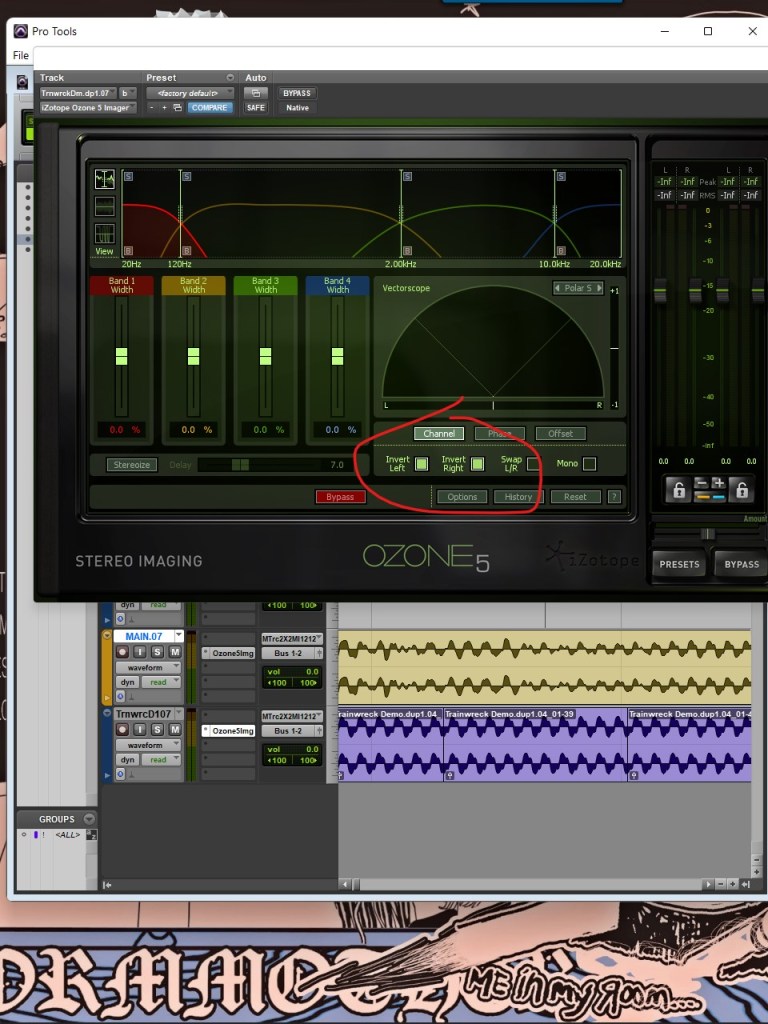Image resolution: width=768 pixels, height=1024 pixels.
Task: Click the automation enable icon under Auto
Action: click(x=256, y=93)
